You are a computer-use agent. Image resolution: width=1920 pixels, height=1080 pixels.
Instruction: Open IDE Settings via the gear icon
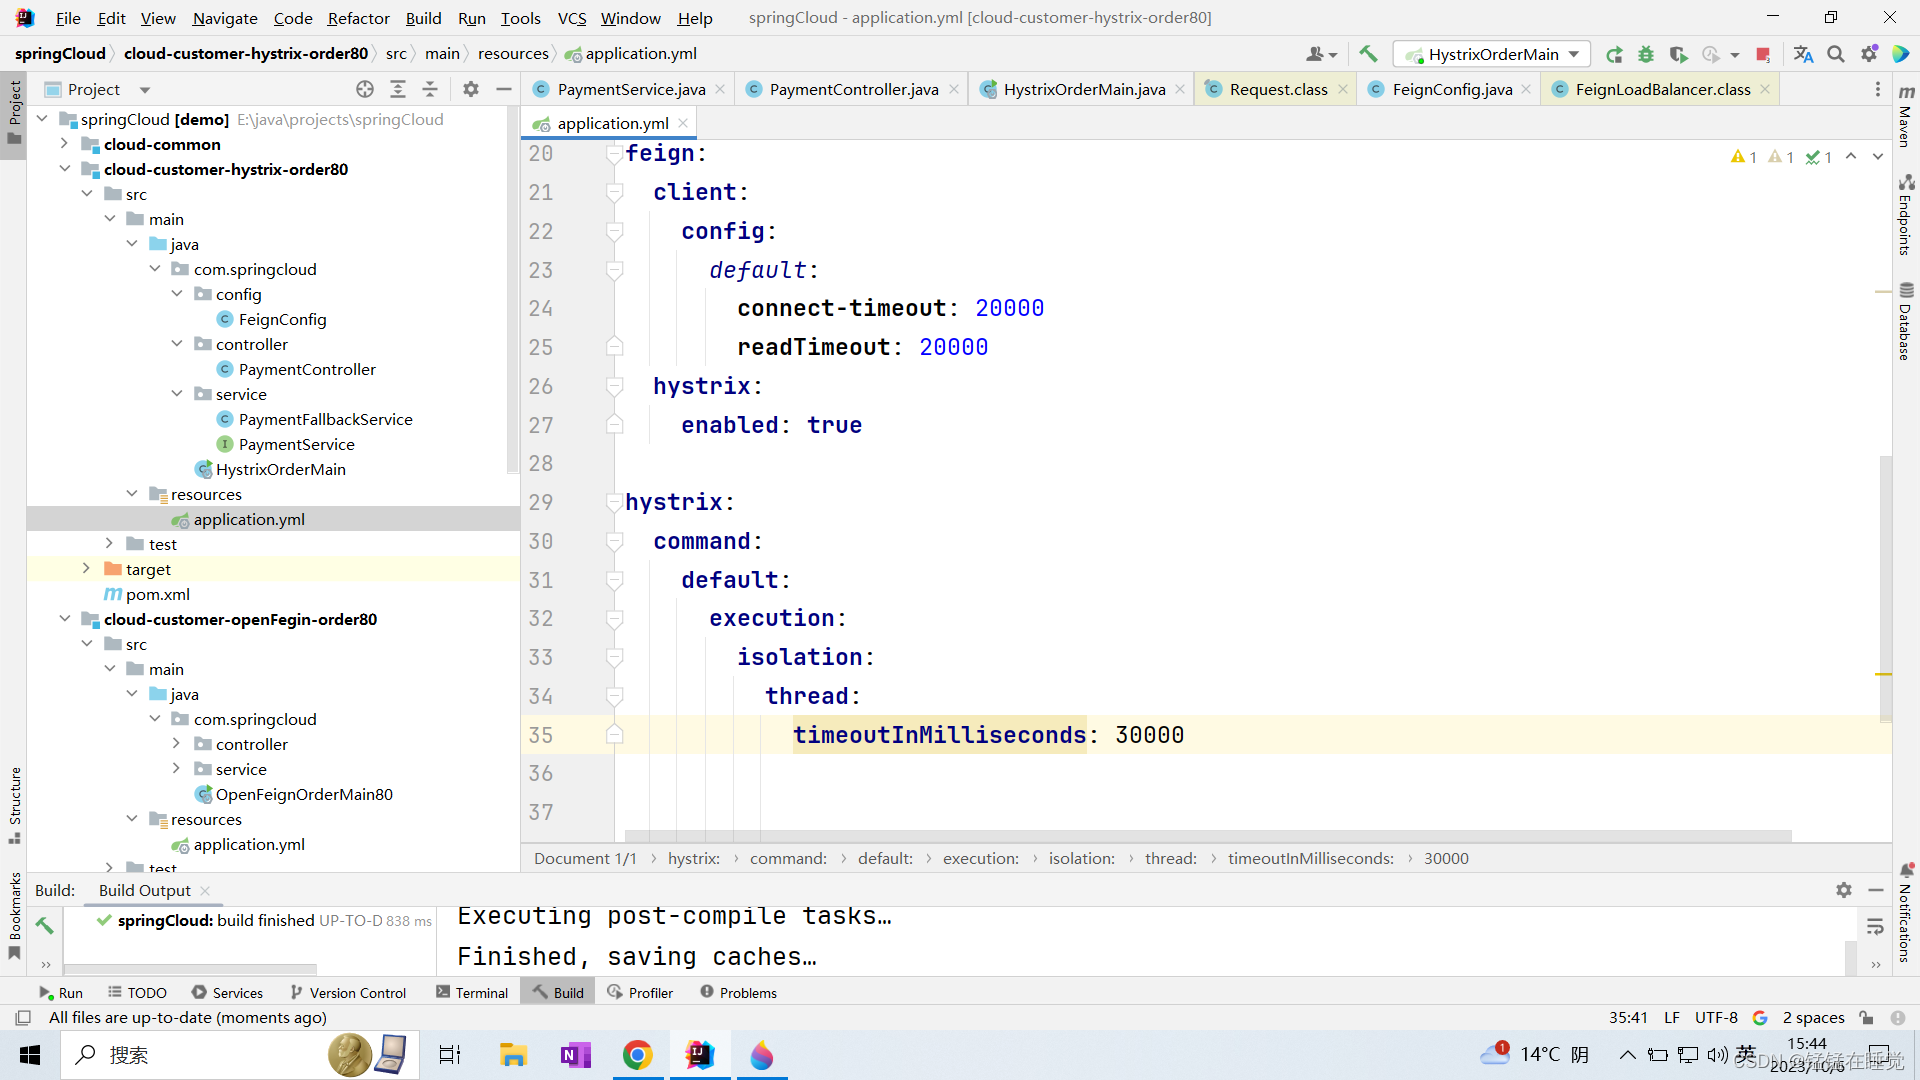1869,54
